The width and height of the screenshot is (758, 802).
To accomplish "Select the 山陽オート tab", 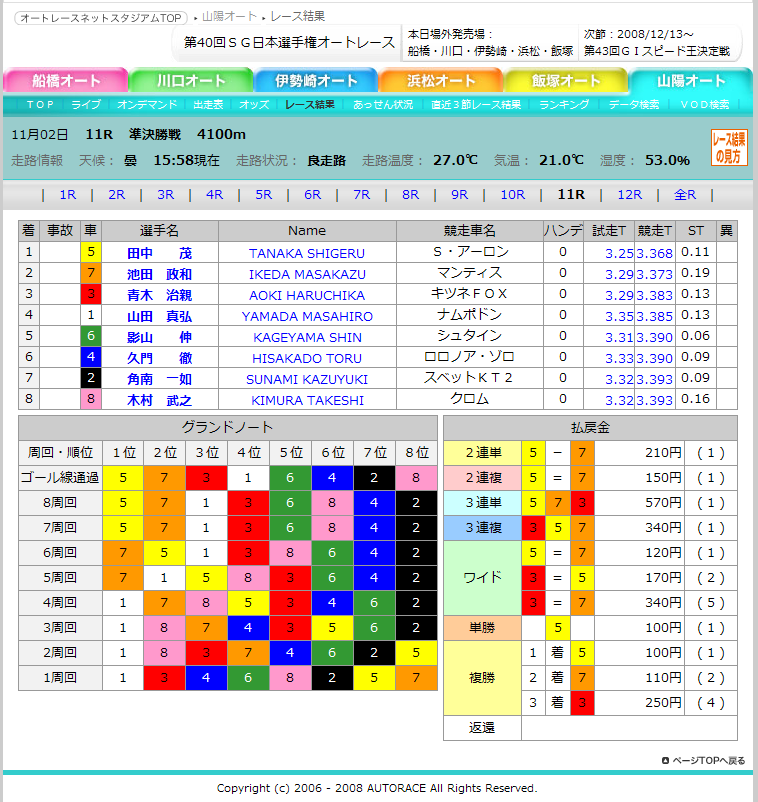I will pos(691,80).
